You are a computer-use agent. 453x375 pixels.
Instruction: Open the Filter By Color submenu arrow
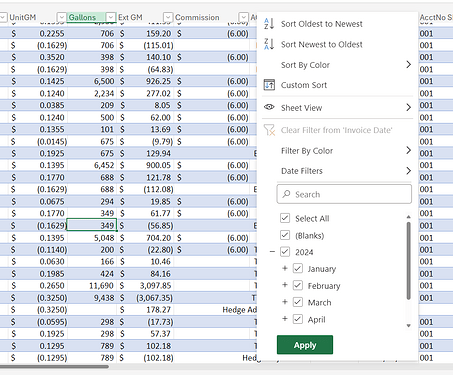tap(409, 150)
